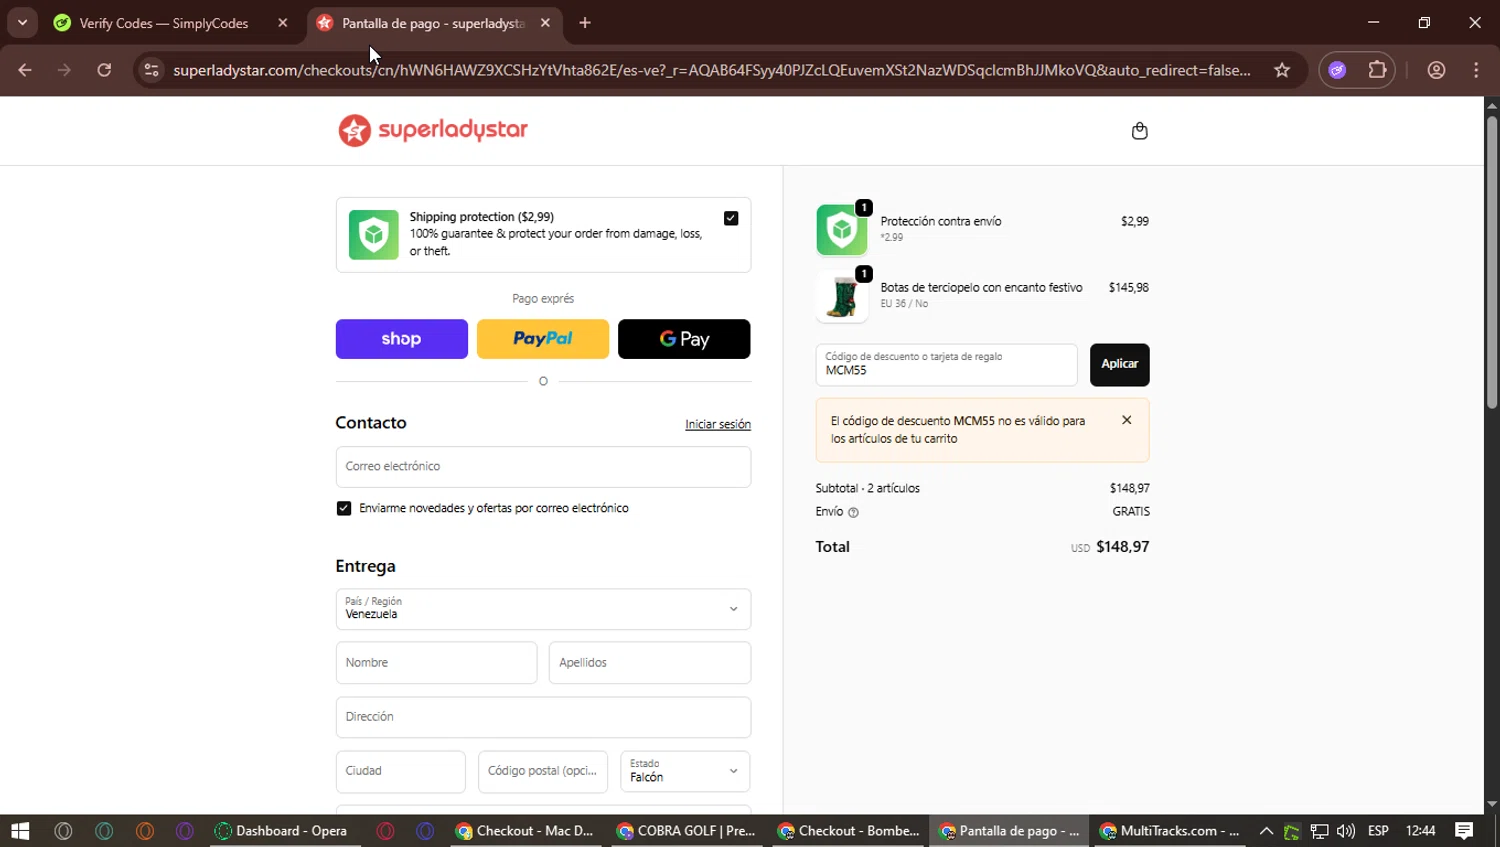Click the Iniciar sesión link
The height and width of the screenshot is (847, 1500).
coord(718,424)
